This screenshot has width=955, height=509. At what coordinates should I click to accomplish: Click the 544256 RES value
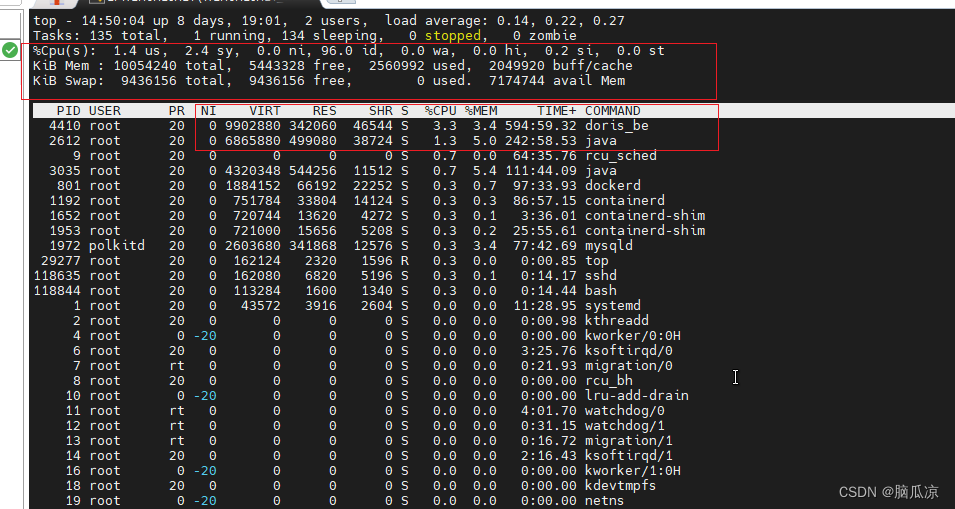(313, 170)
